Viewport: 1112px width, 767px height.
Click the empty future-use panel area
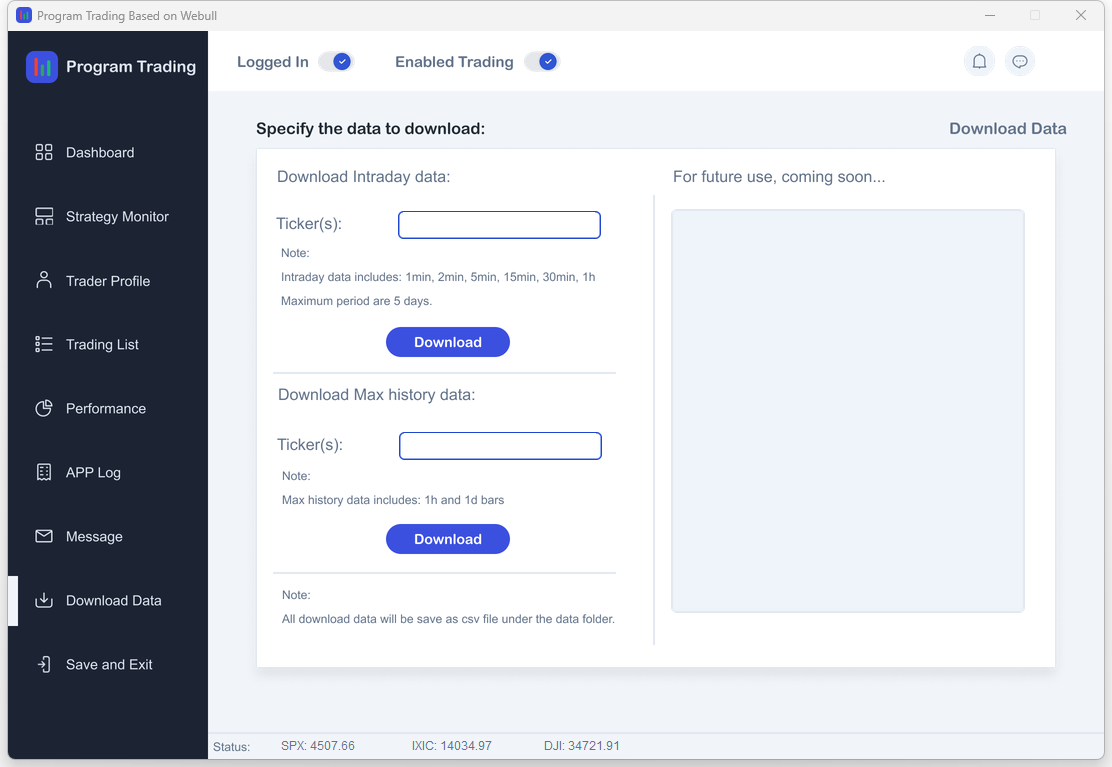[847, 410]
